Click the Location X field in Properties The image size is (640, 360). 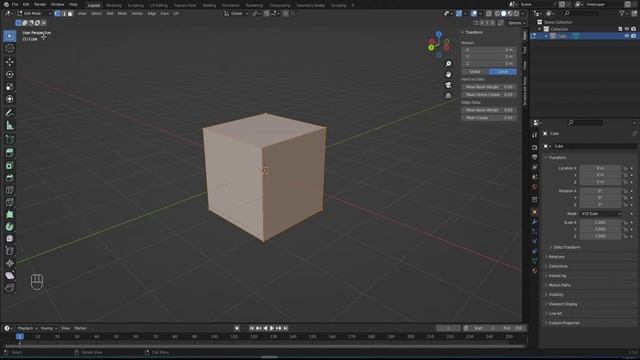tap(600, 168)
